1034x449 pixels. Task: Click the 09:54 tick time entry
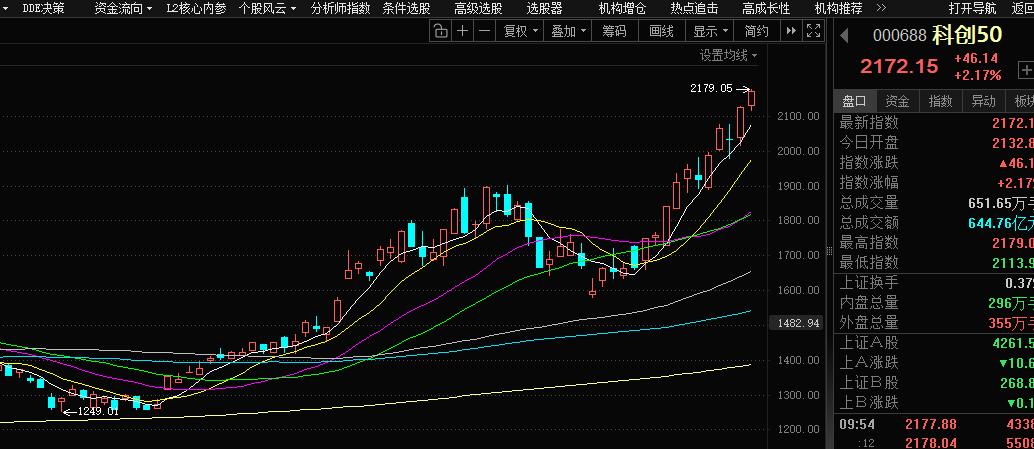pyautogui.click(x=857, y=425)
